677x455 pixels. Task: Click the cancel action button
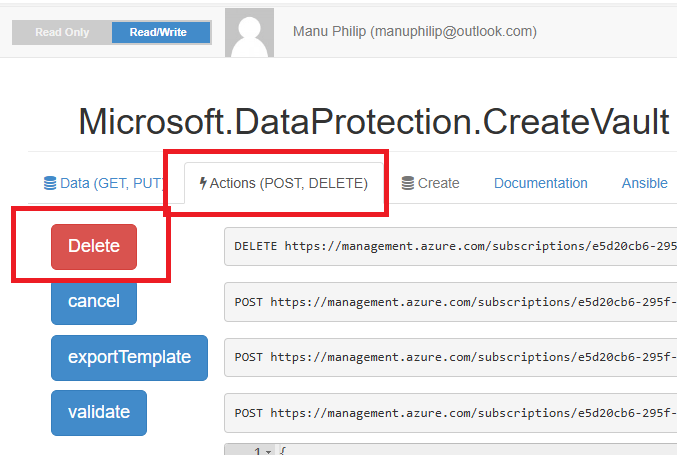point(94,302)
